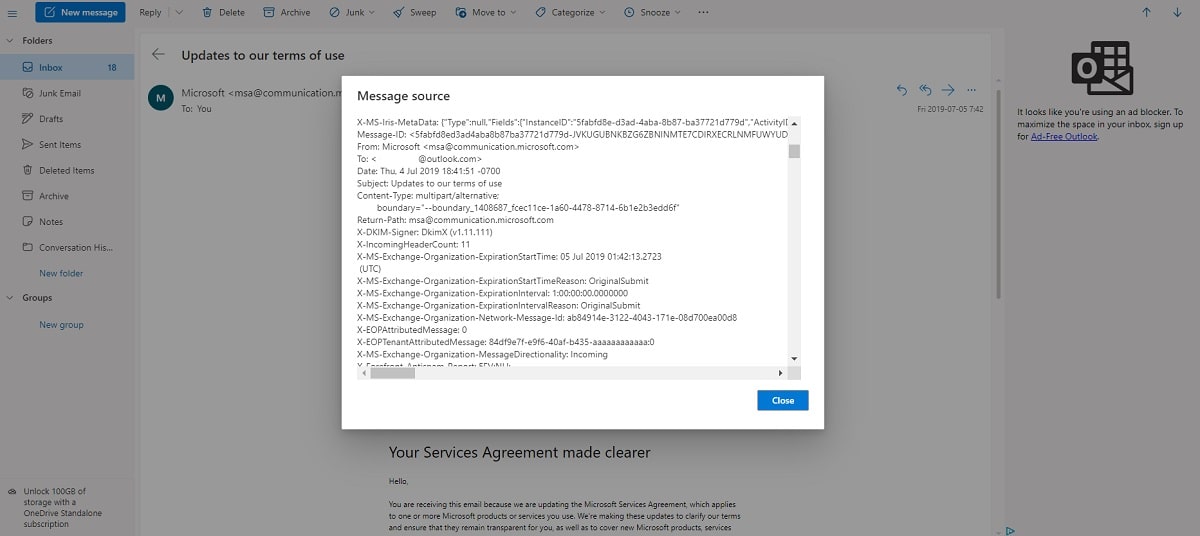Click the ad choices icon at bottom right
1200x536 pixels.
pyautogui.click(x=1011, y=531)
